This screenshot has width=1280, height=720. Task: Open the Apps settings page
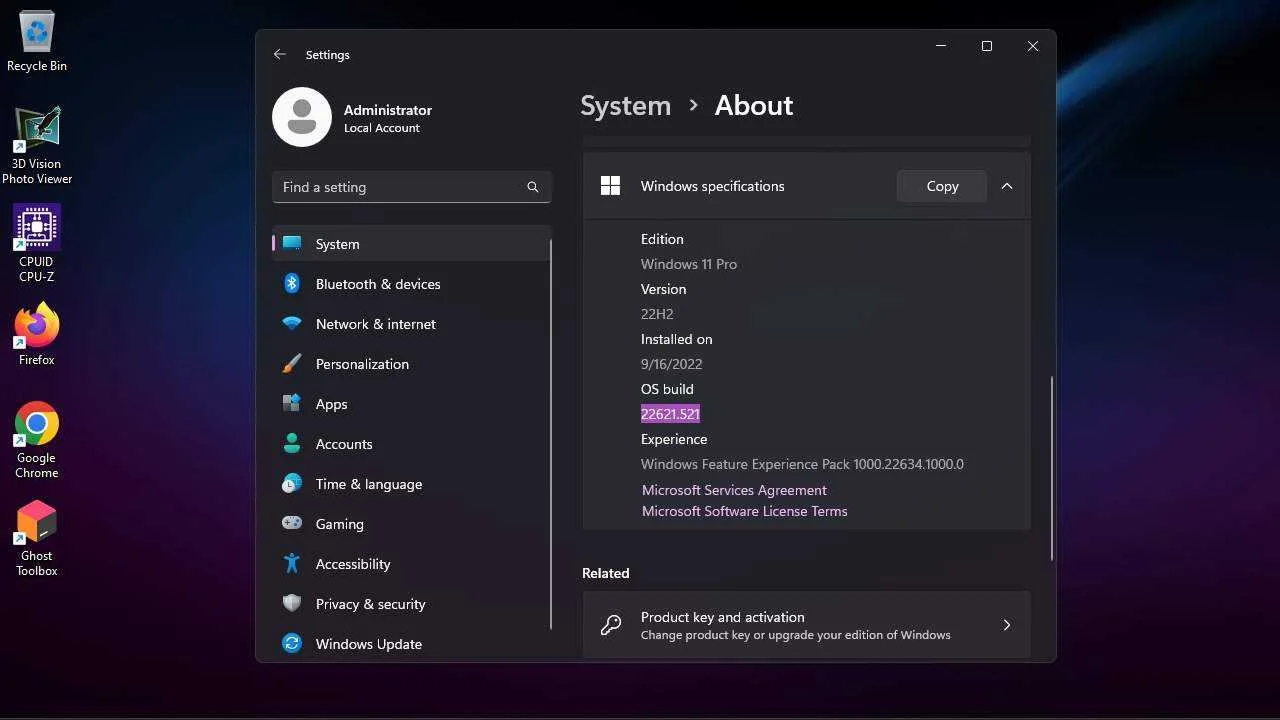pos(411,404)
